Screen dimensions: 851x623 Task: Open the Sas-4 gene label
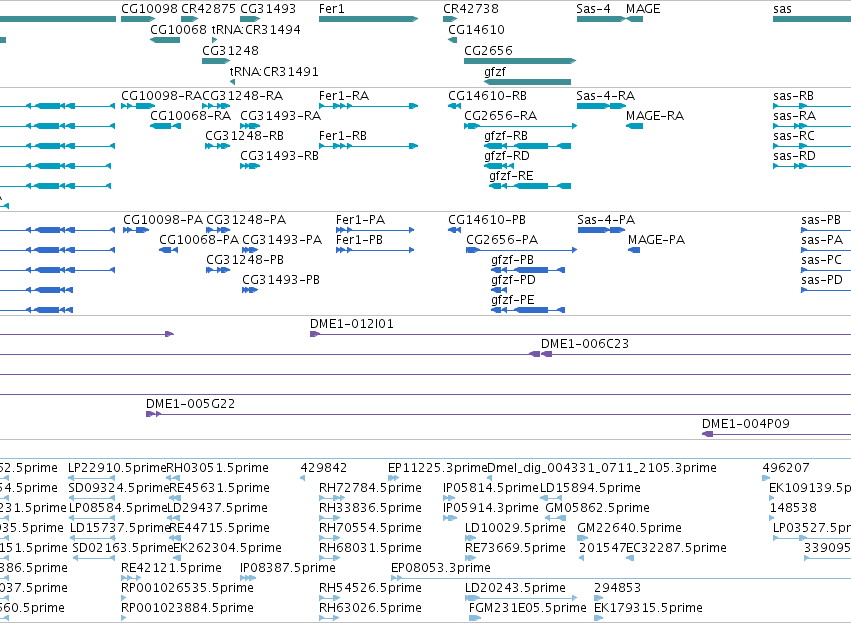[x=593, y=9]
